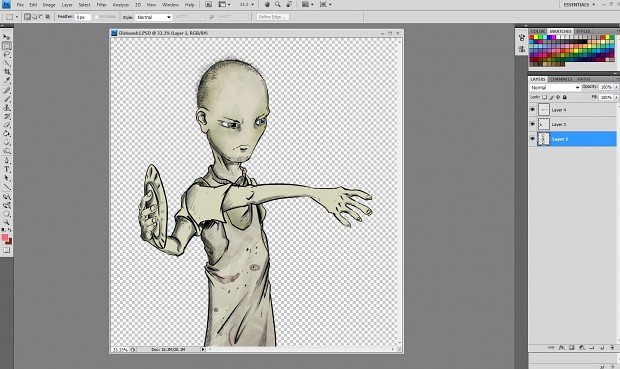Open the Screen Mode dropdown
The height and width of the screenshot is (369, 620).
coord(325,5)
